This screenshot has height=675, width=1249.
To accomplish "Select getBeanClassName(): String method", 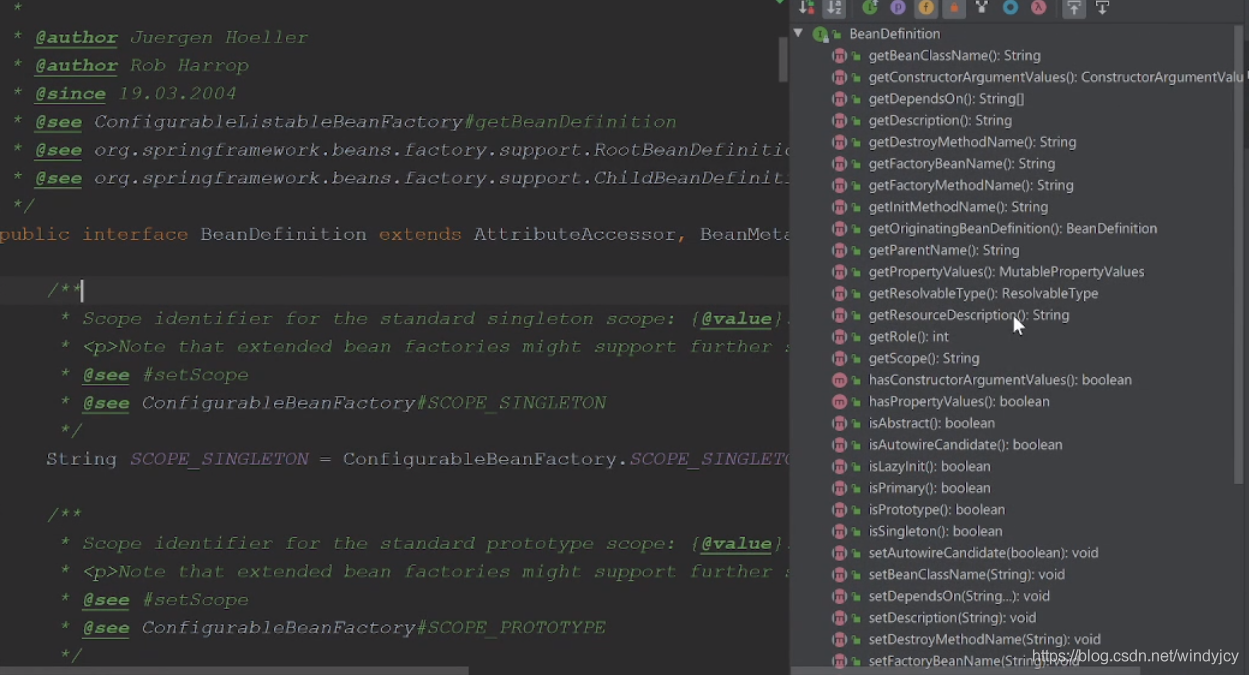I will (x=954, y=56).
